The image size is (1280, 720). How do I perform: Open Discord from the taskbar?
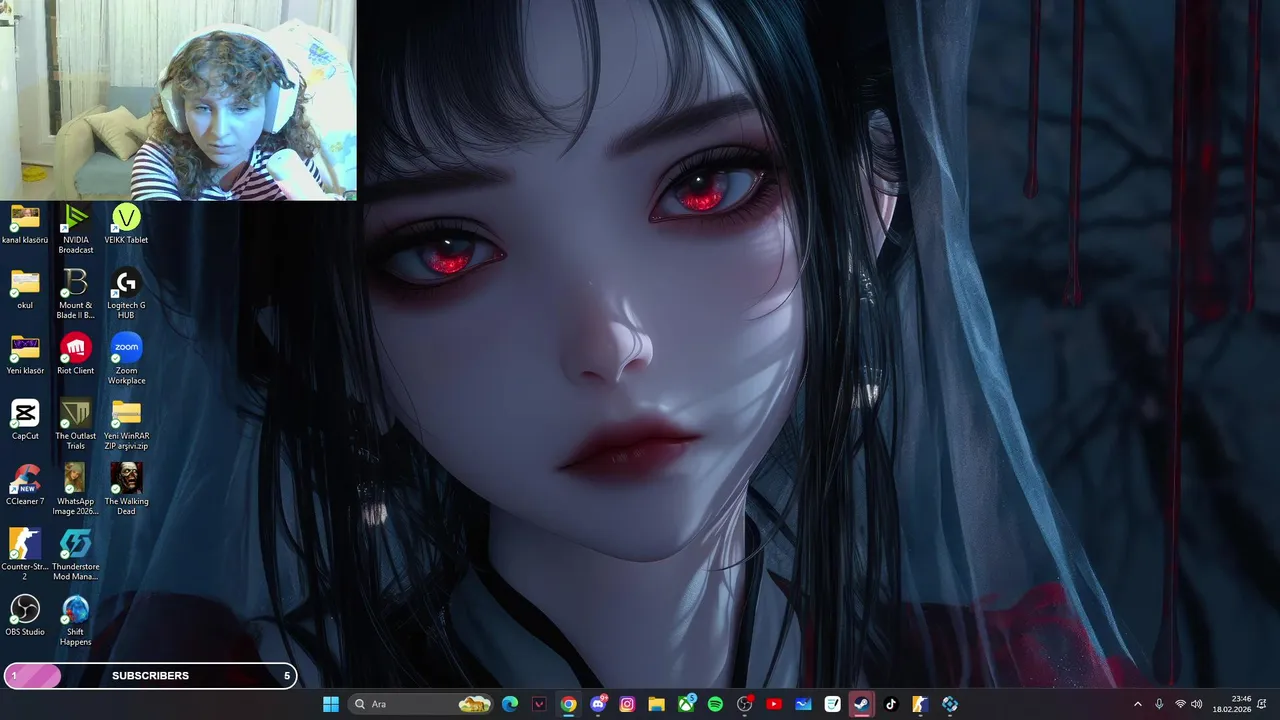coord(598,704)
